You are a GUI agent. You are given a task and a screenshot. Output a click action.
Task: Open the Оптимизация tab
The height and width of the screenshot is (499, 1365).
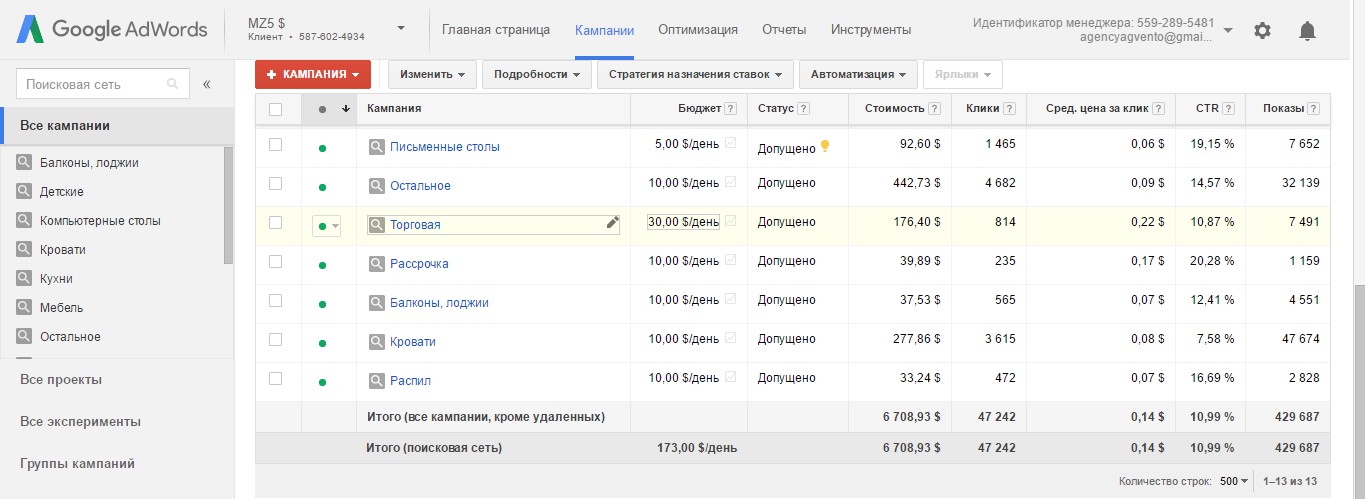click(698, 30)
